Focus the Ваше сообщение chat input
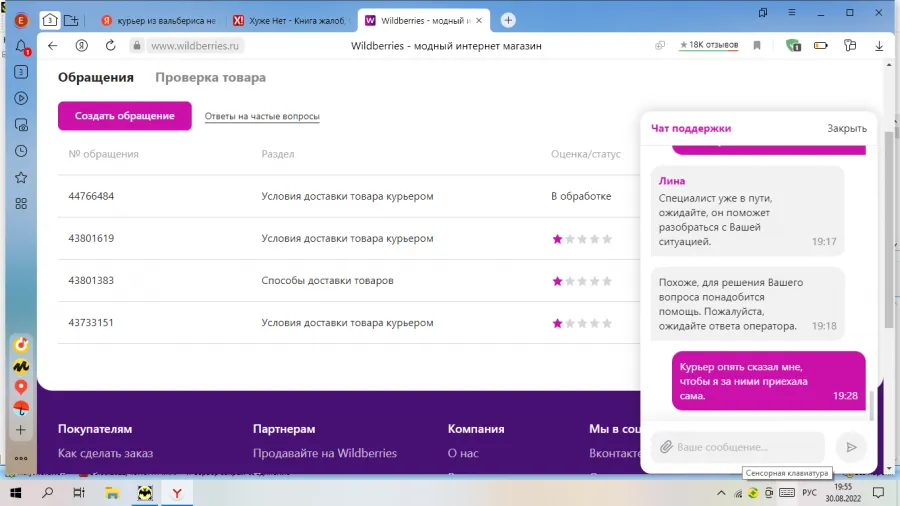Image resolution: width=900 pixels, height=506 pixels. click(x=738, y=446)
